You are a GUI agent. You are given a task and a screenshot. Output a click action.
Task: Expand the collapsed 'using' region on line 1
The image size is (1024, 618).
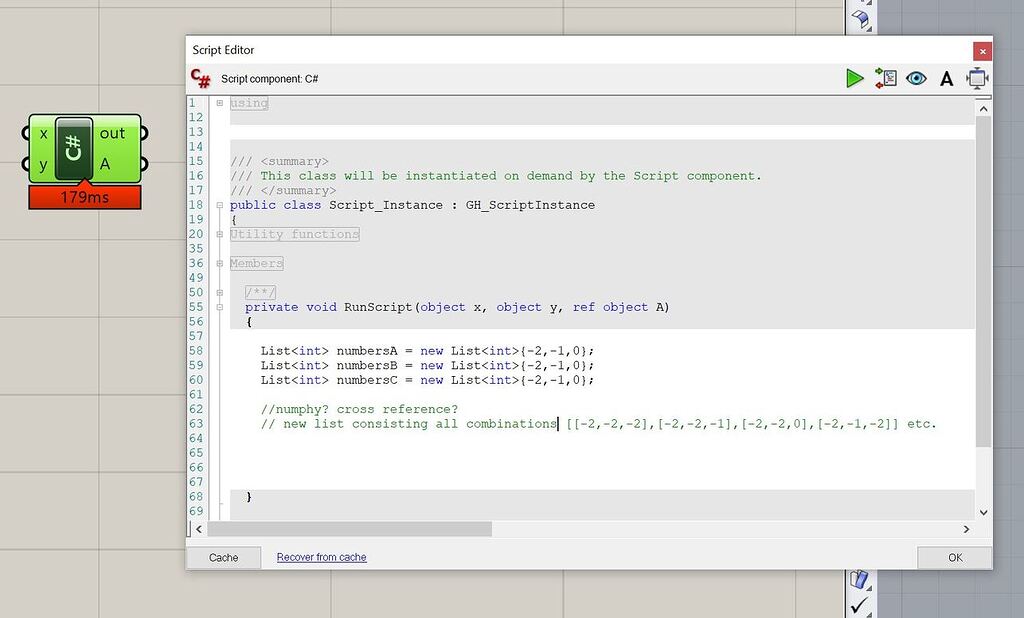tap(219, 103)
